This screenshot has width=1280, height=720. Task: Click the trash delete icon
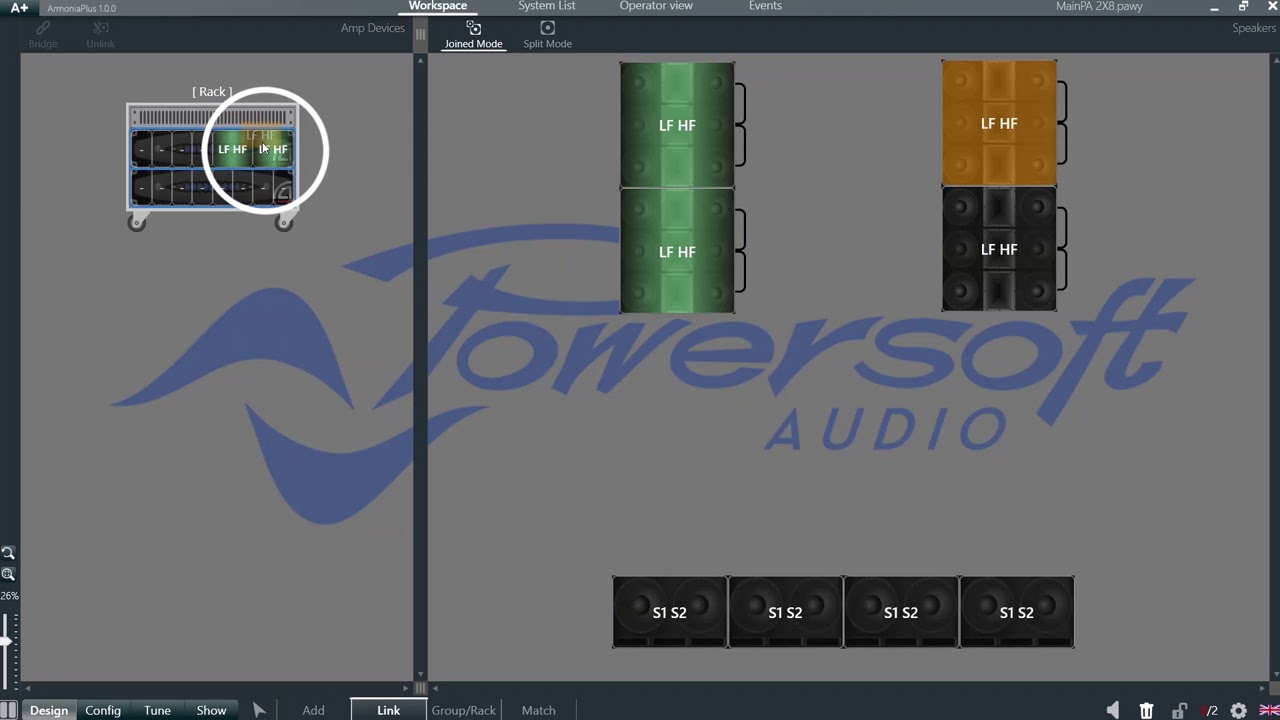point(1146,710)
